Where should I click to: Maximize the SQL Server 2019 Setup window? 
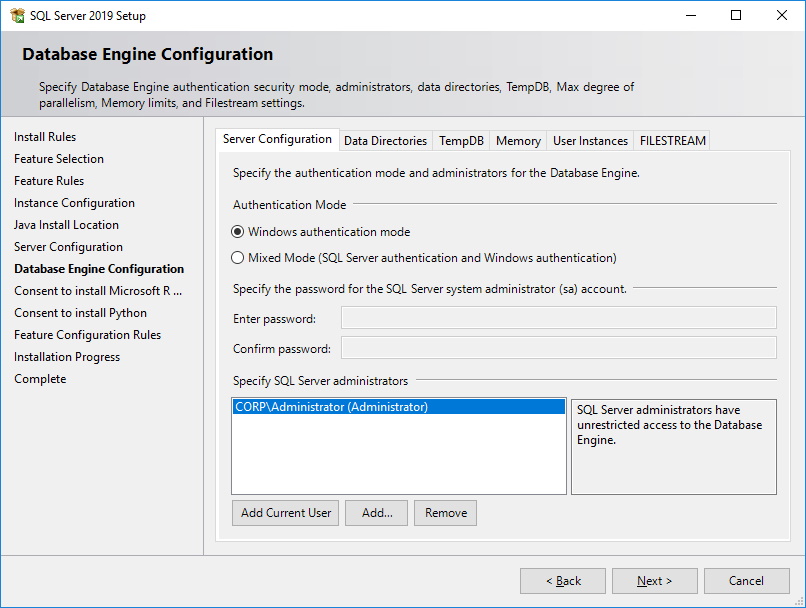point(736,15)
